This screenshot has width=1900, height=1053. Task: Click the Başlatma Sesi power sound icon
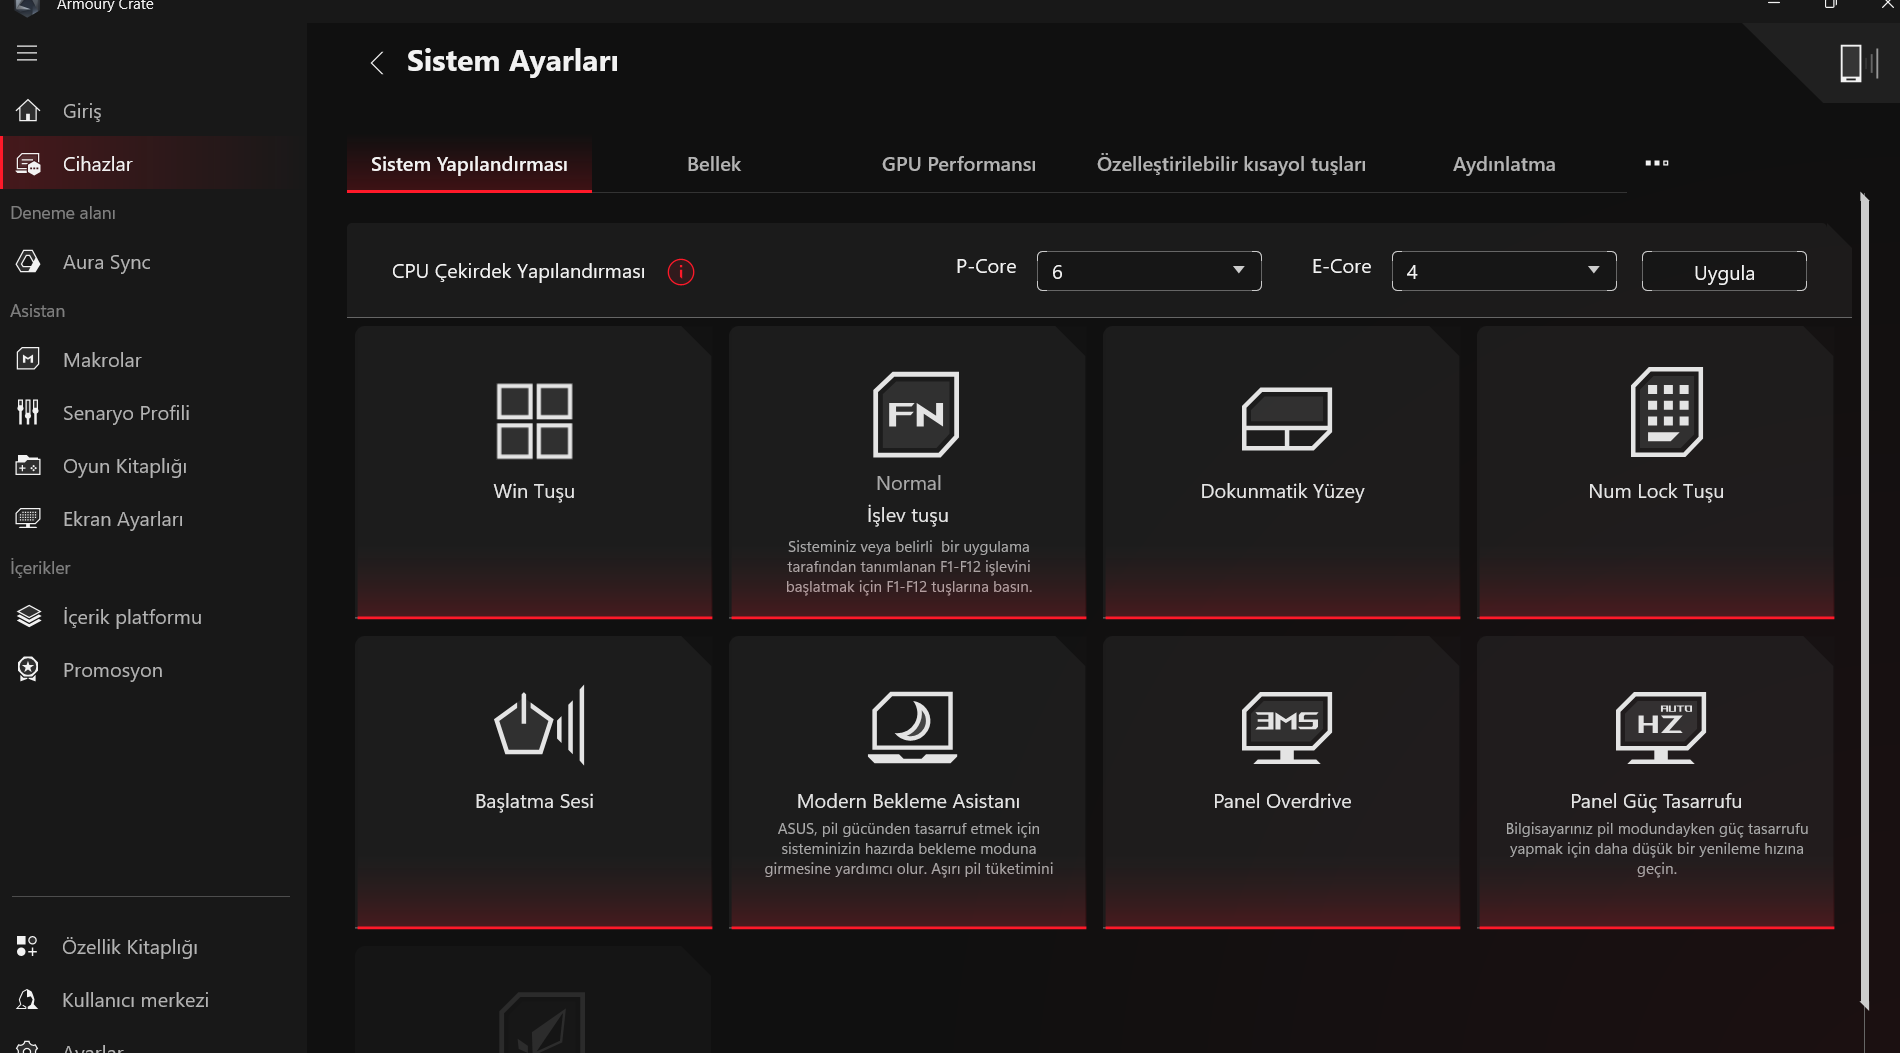540,724
